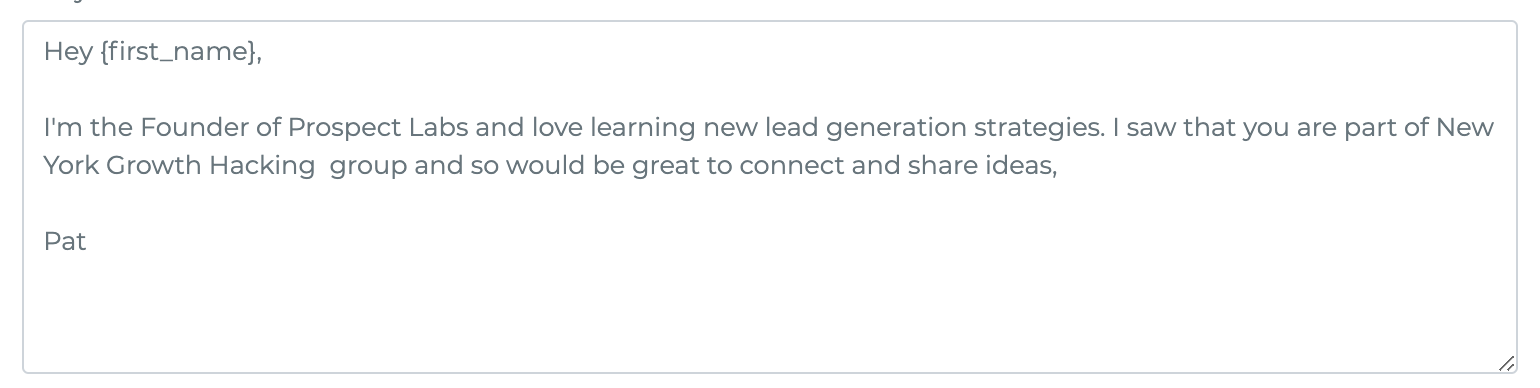Place cursor on "Growth Hacking" text

210,166
